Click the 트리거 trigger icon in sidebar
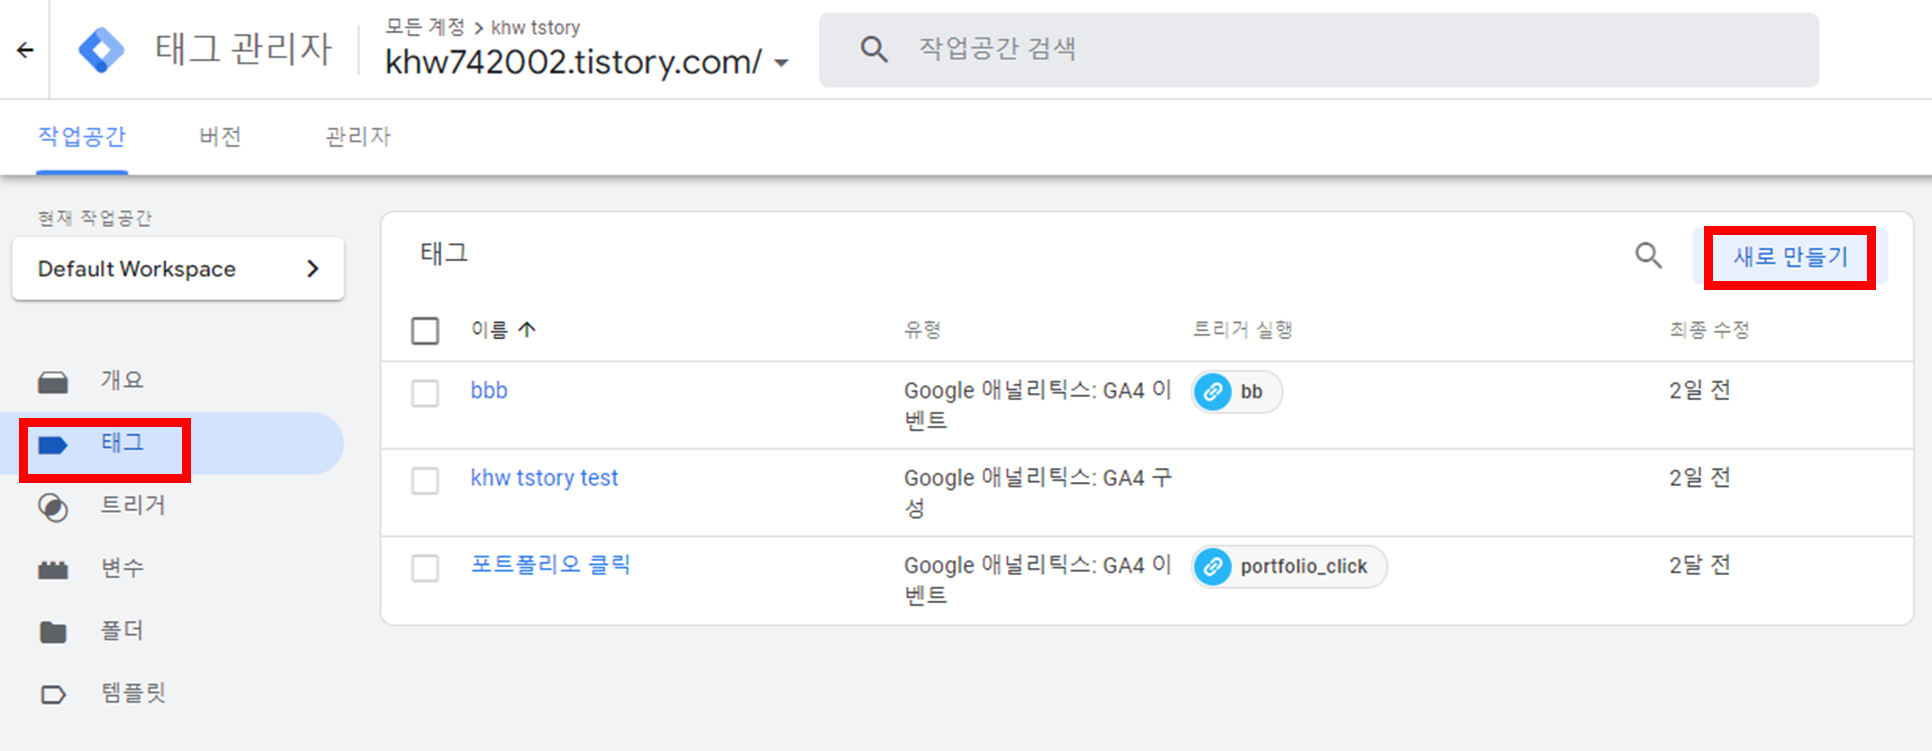 point(53,508)
